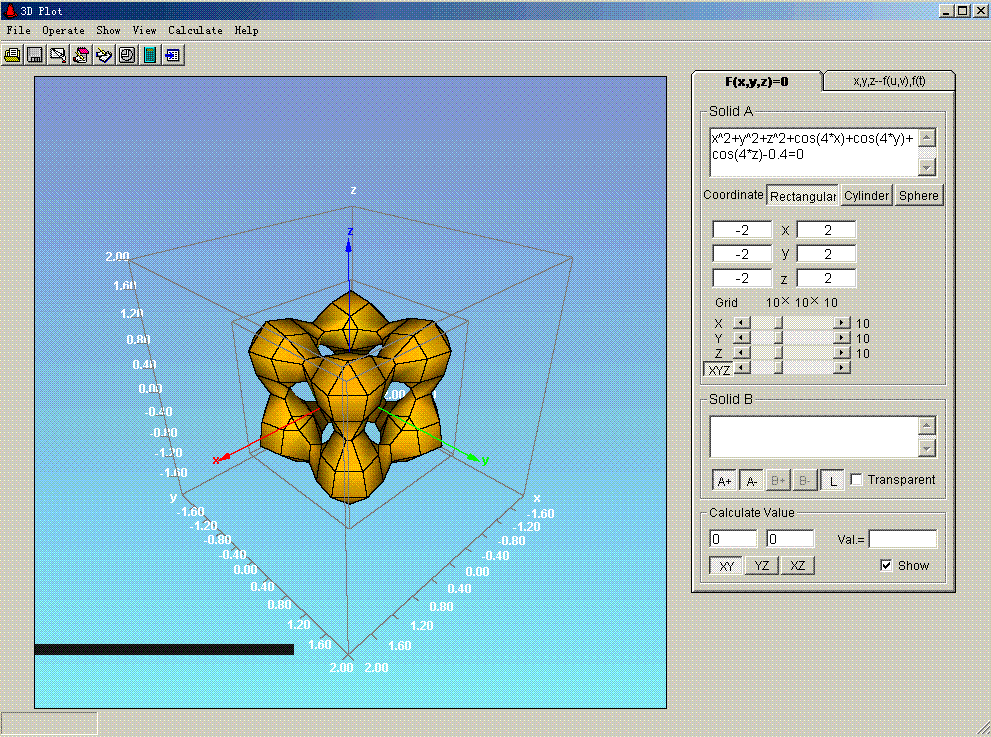Viewport: 991px width, 737px height.
Task: Click the XYZ grid right arrow
Action: pos(842,367)
